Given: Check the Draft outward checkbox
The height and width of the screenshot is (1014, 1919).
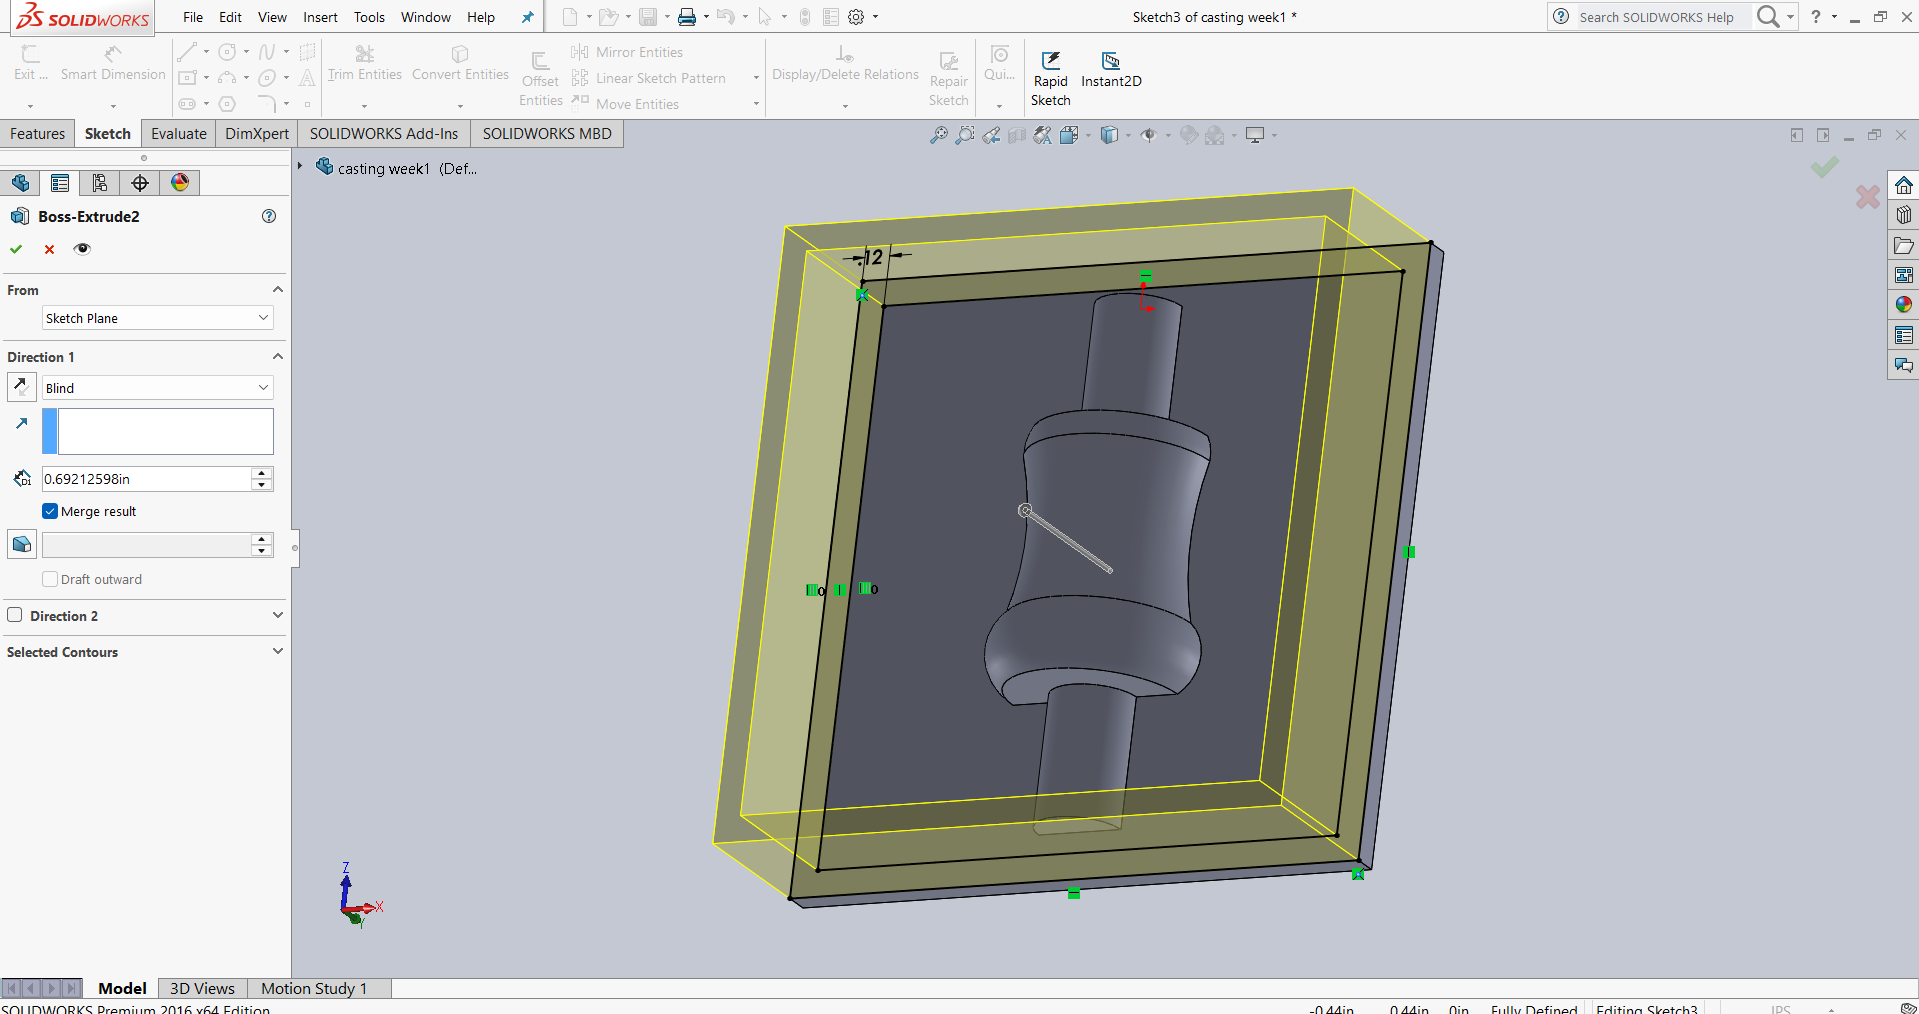Looking at the screenshot, I should point(50,579).
